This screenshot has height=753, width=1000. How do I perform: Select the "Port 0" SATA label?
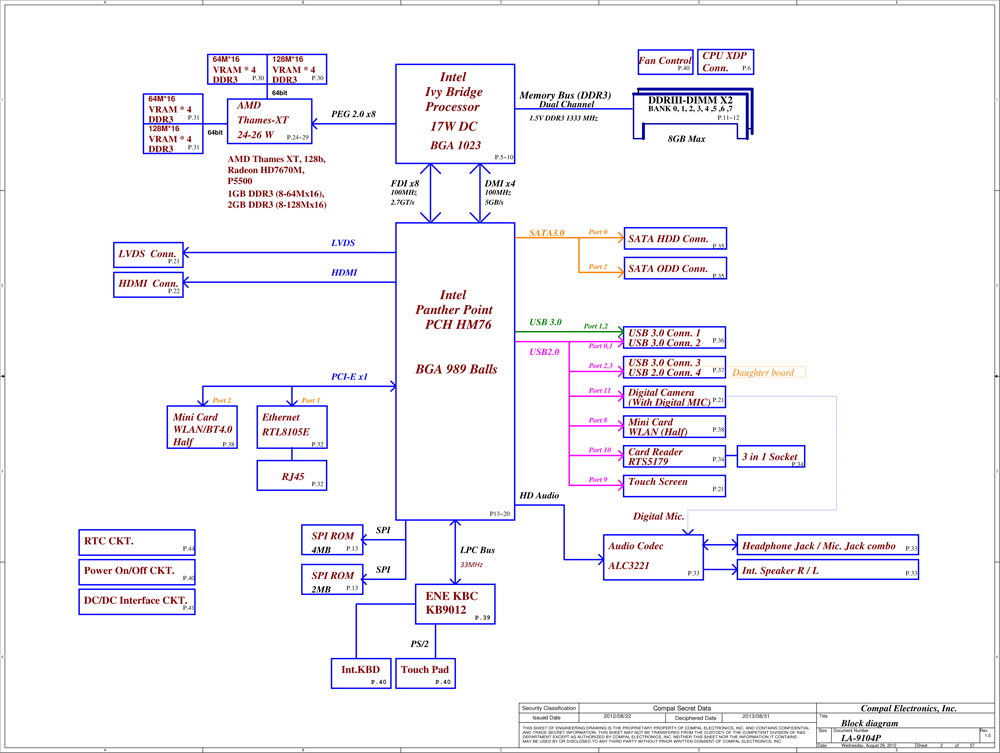pyautogui.click(x=598, y=232)
